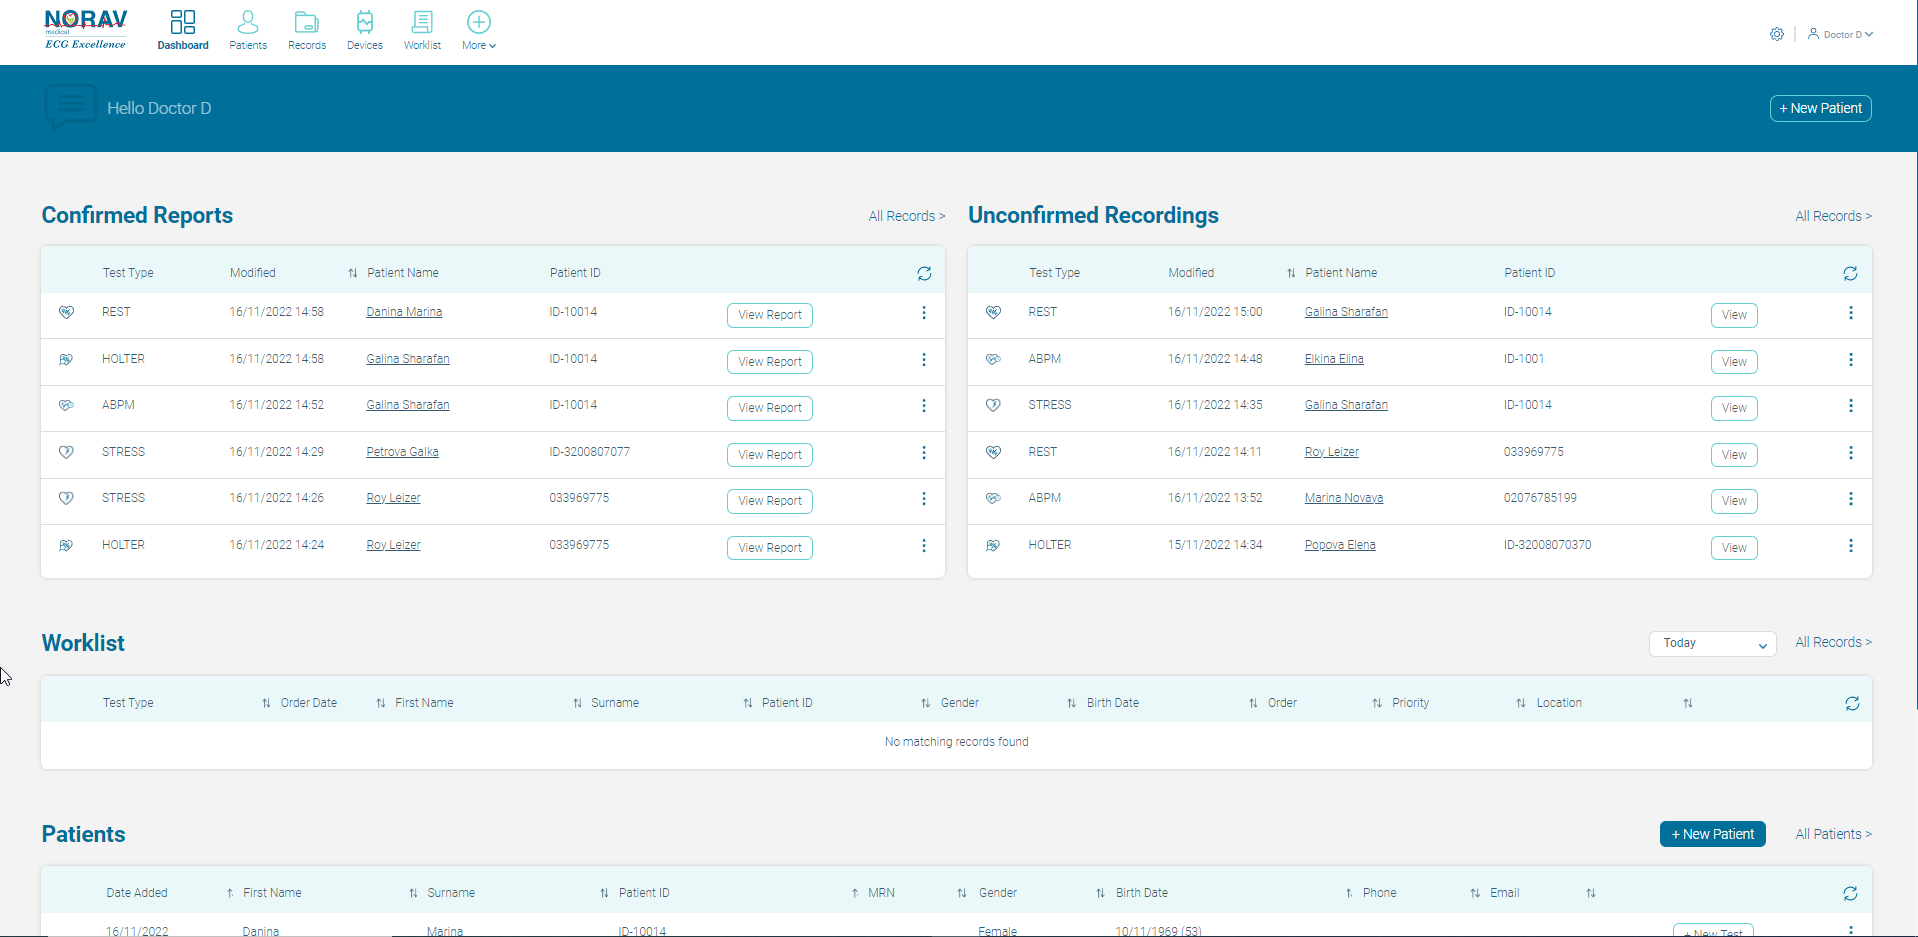Open Elkina Elina patient link
Image resolution: width=1918 pixels, height=937 pixels.
(x=1334, y=359)
